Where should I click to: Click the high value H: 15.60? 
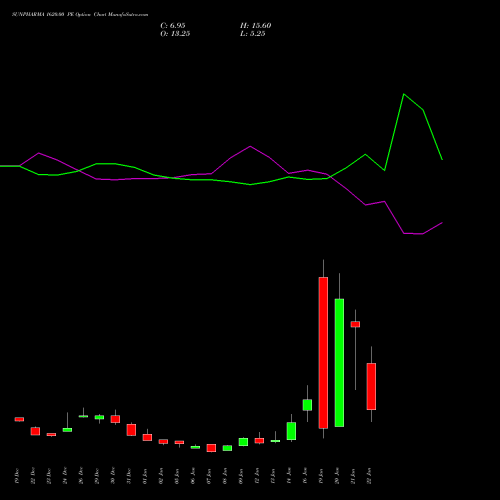click(255, 26)
